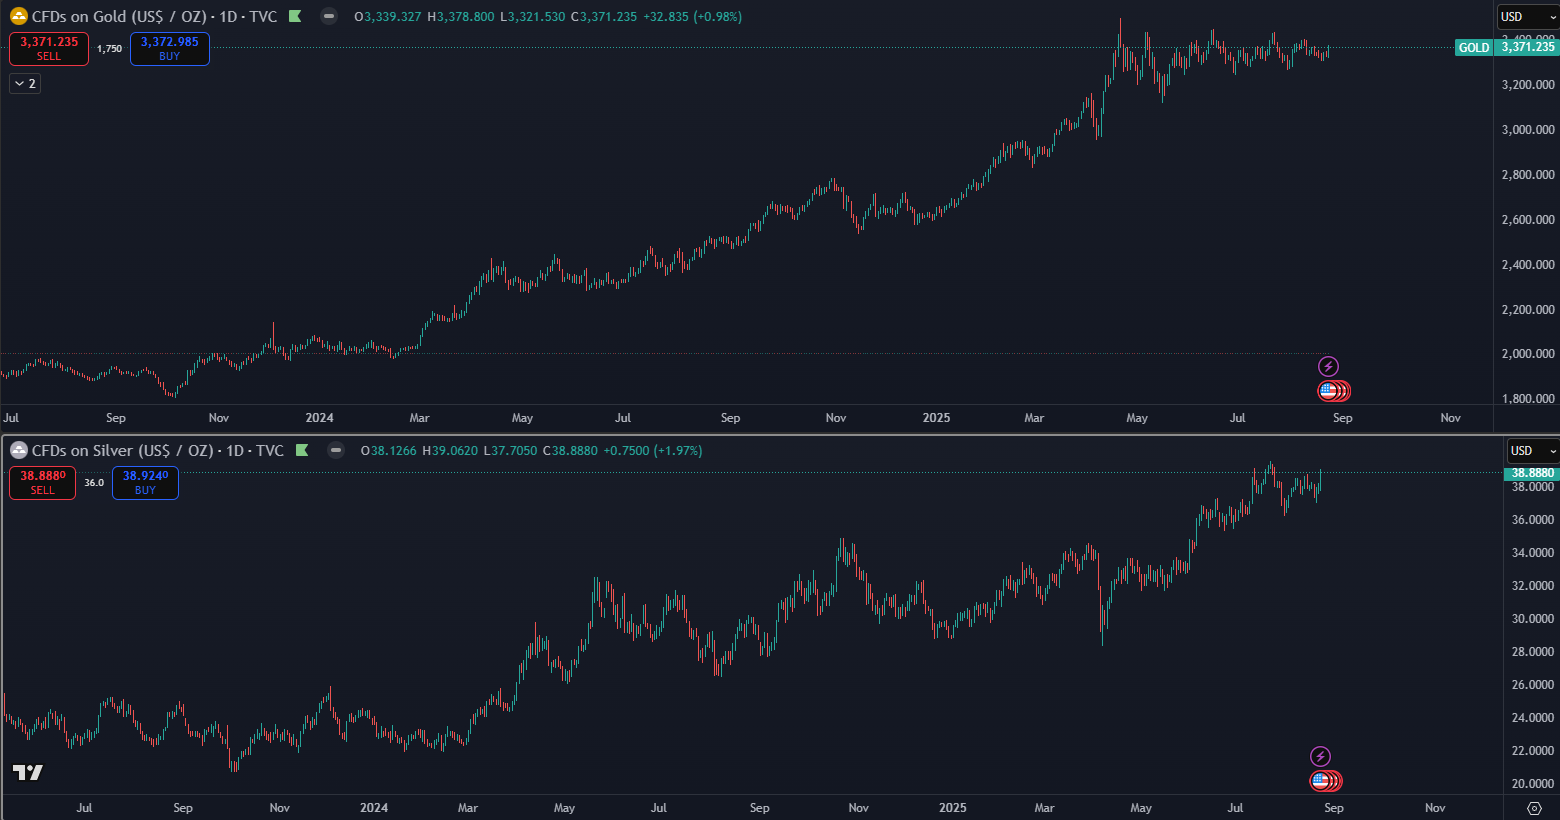Screen dimensions: 1560x820
Task: Click the 38.8880 current price tag on Silver axis
Action: (1532, 473)
